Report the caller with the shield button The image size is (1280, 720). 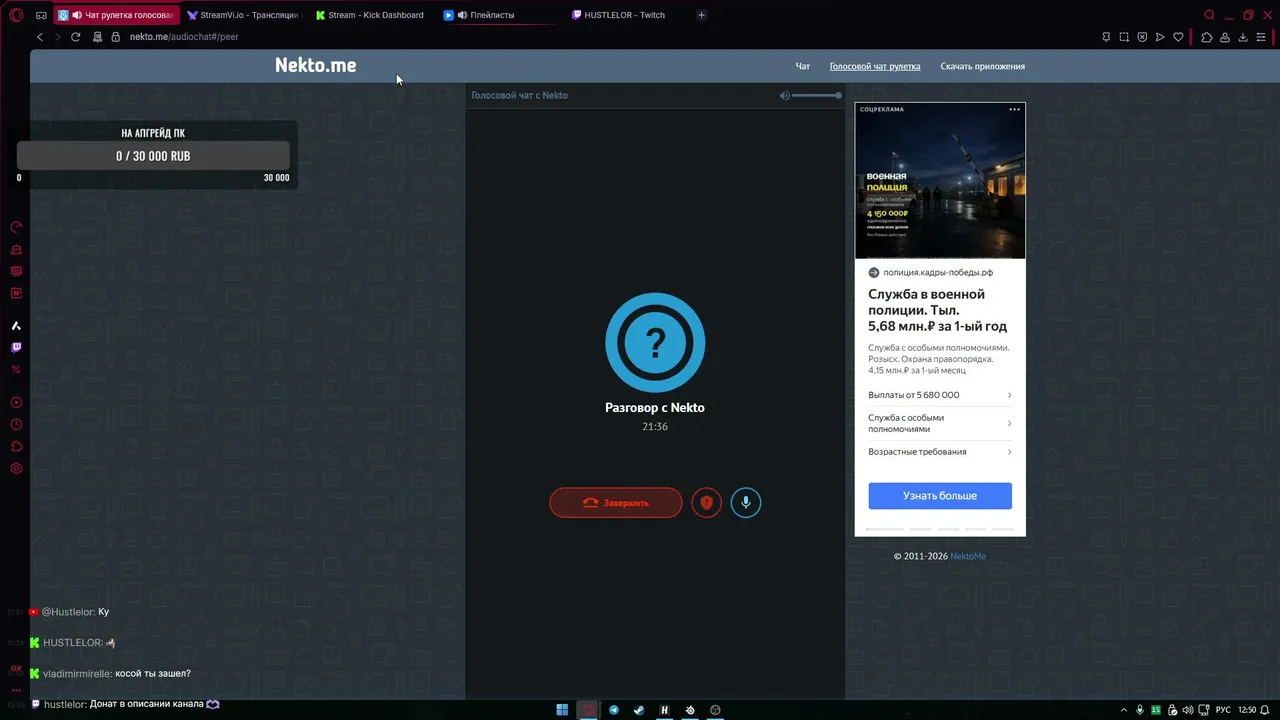pyautogui.click(x=706, y=502)
